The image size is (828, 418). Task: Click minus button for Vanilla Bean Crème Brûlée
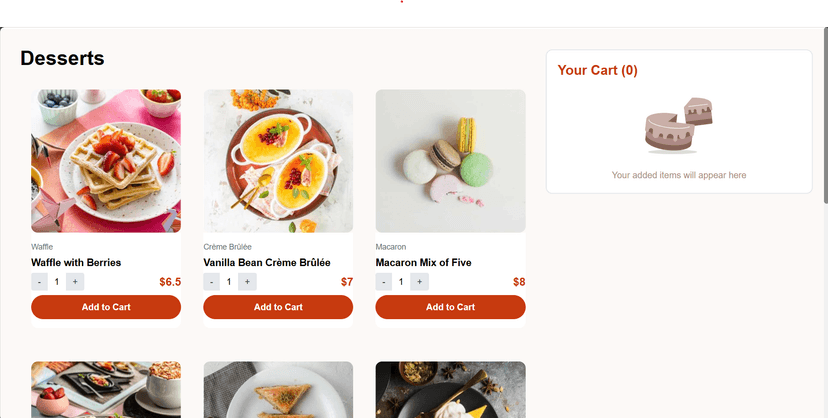click(212, 282)
